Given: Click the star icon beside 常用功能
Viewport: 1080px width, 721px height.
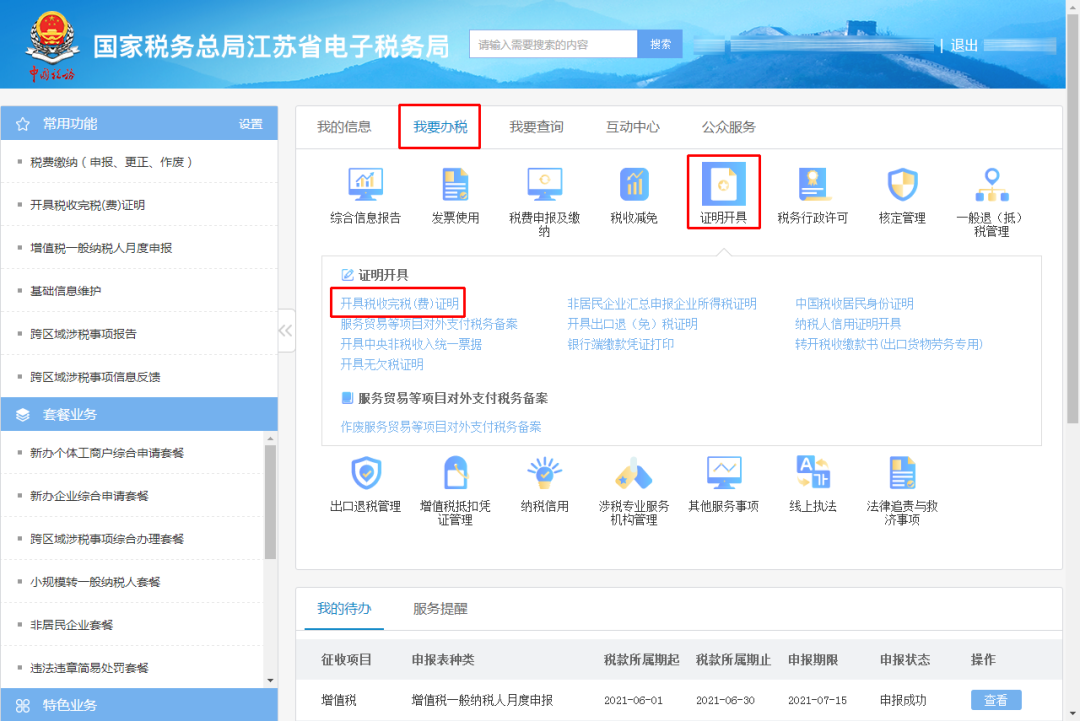Looking at the screenshot, I should tap(23, 124).
